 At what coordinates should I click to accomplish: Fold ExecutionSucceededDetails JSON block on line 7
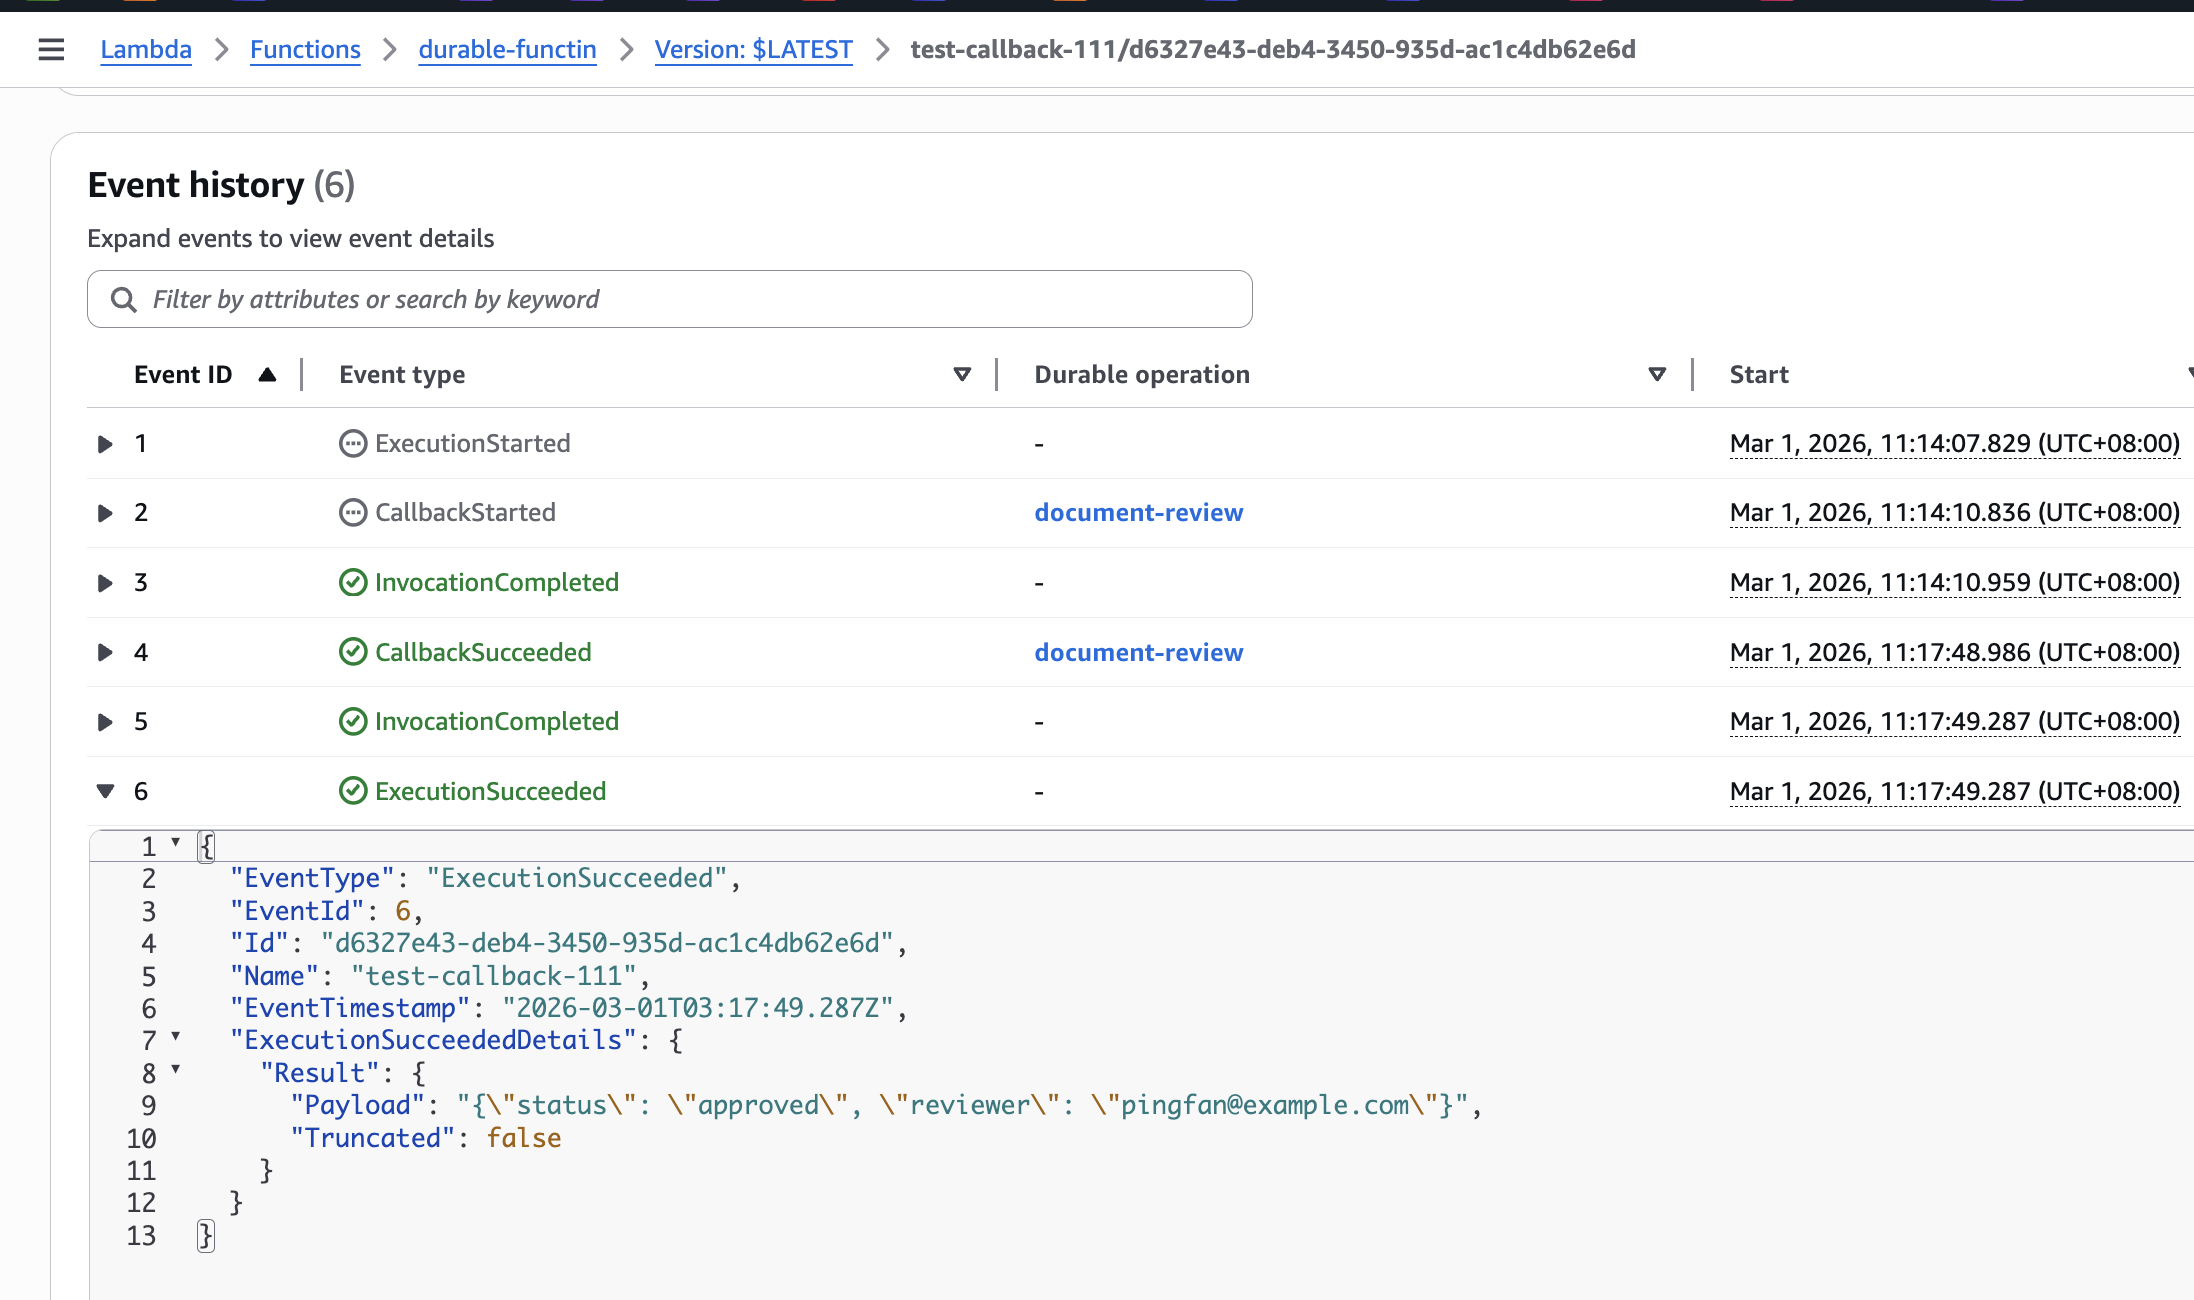pyautogui.click(x=176, y=1037)
